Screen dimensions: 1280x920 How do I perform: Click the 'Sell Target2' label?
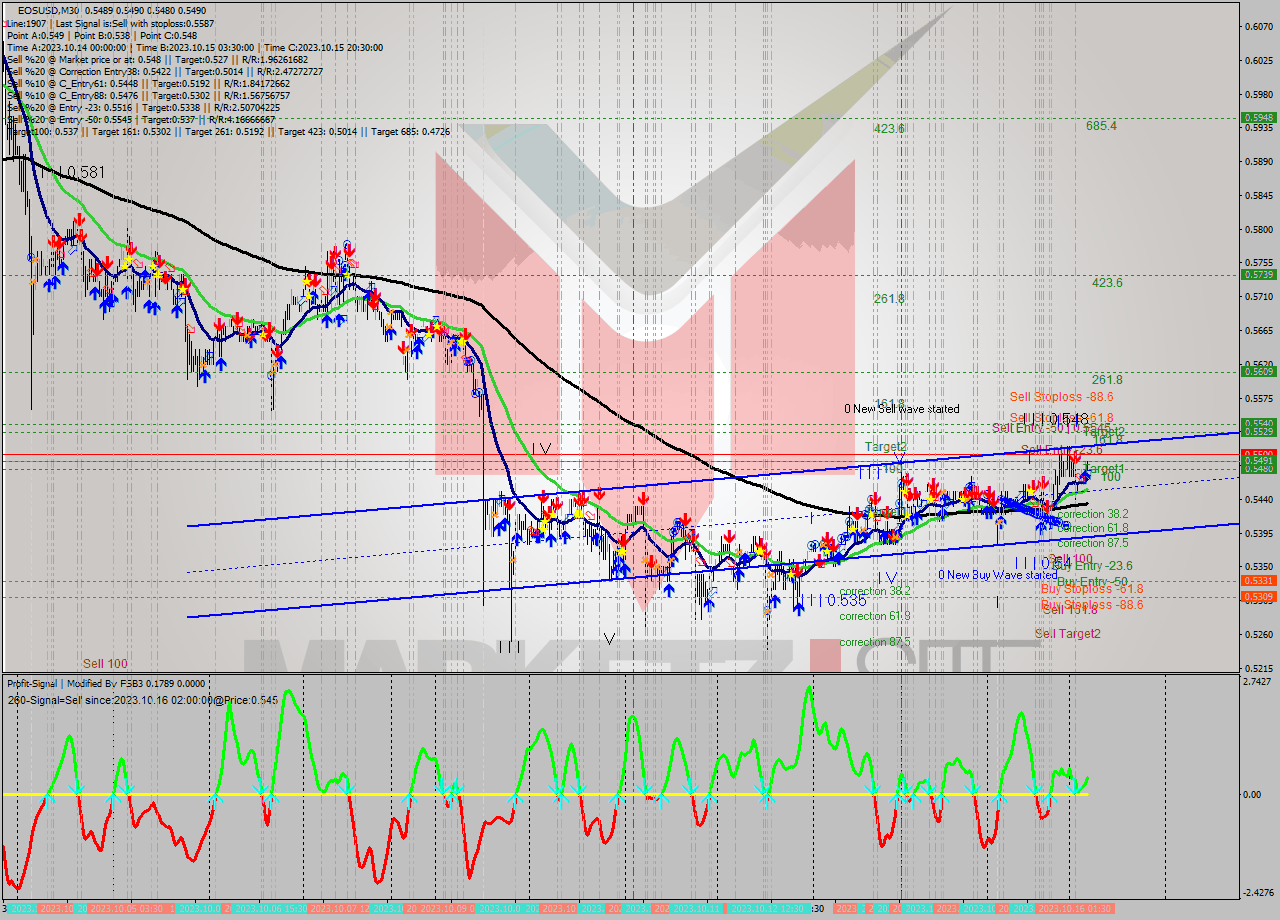pos(1067,634)
